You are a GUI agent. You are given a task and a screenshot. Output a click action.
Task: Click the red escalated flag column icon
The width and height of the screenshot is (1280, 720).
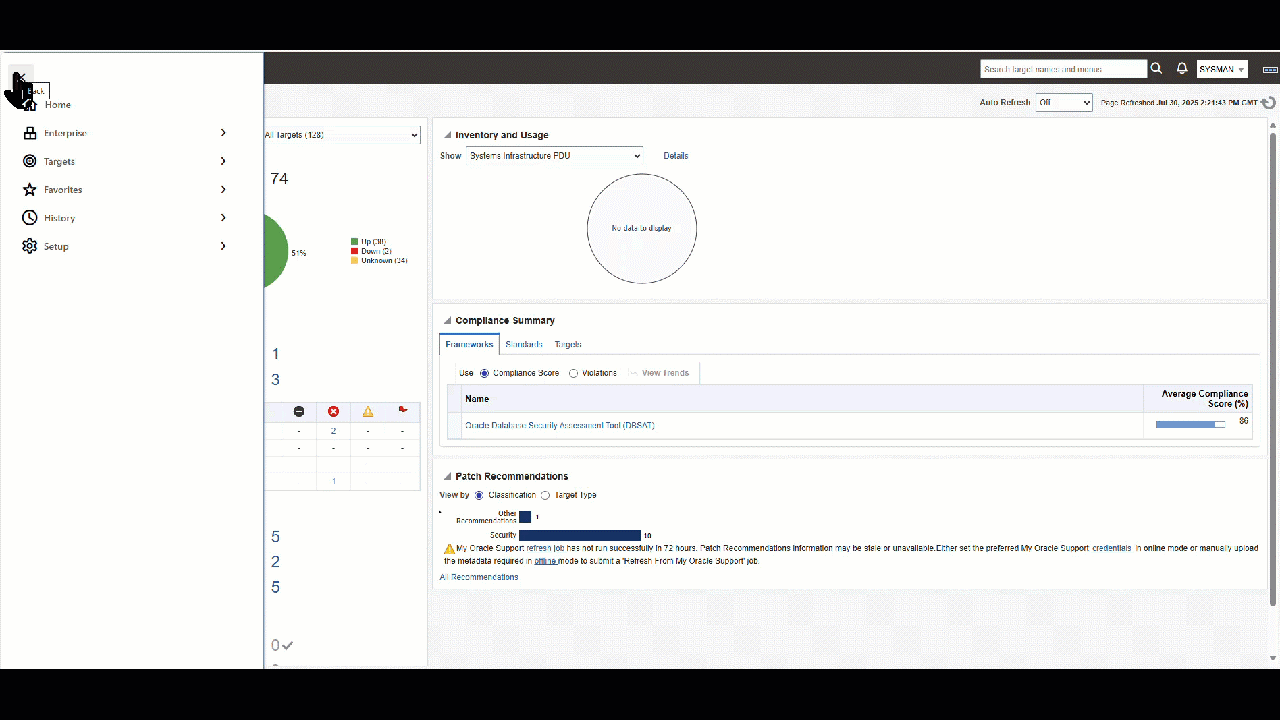click(x=403, y=410)
